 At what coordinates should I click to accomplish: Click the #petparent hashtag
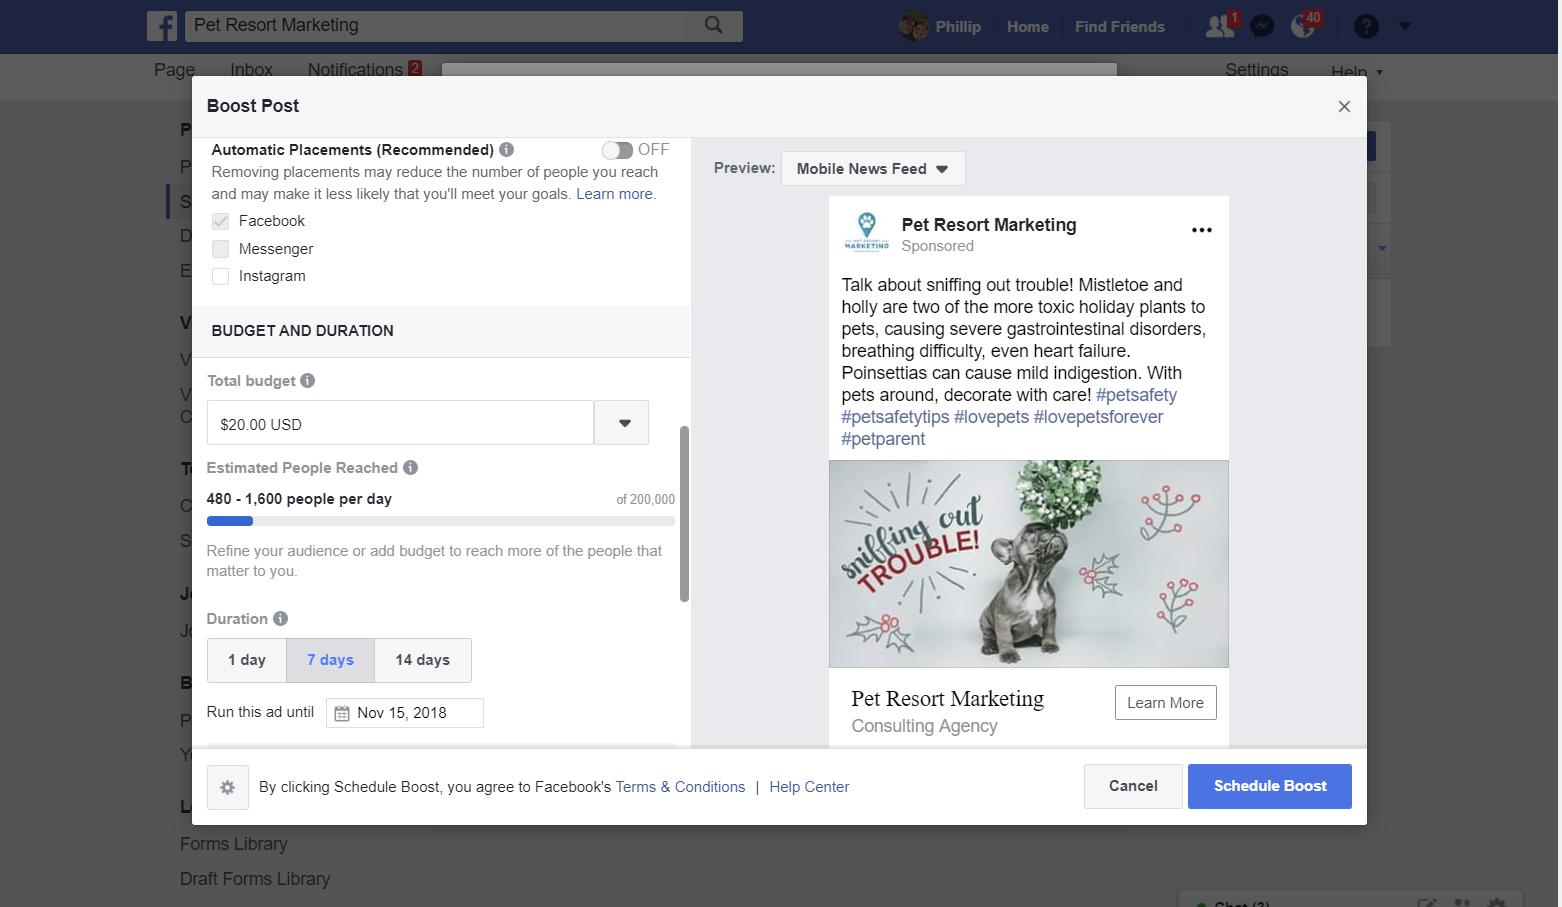[x=883, y=439]
